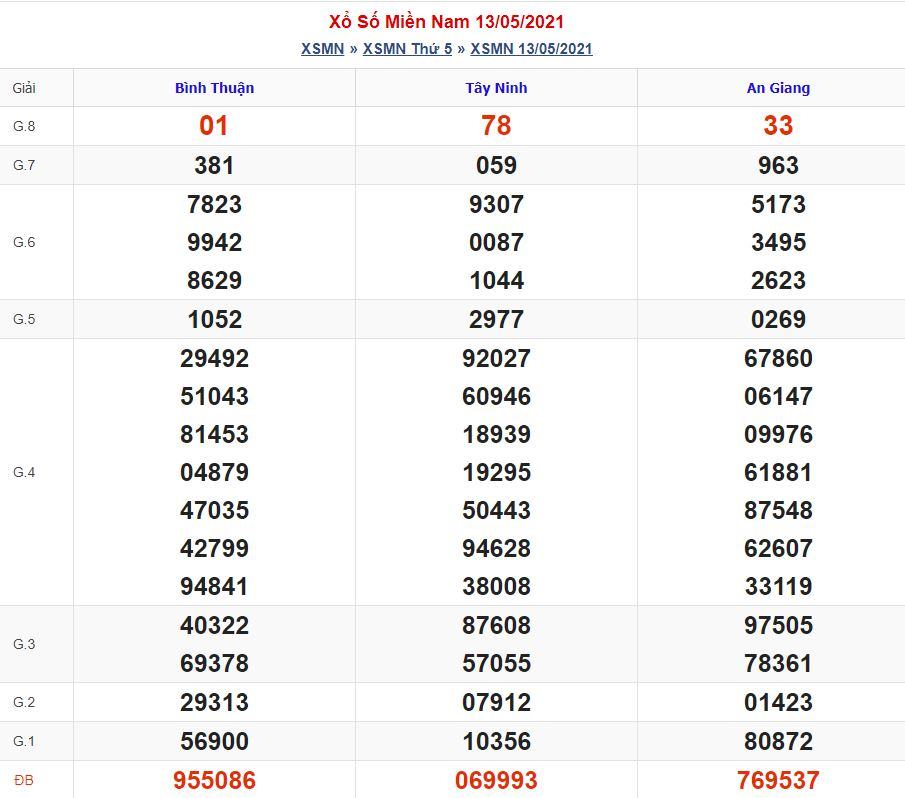Image resolution: width=905 pixels, height=798 pixels.
Task: Click the G.6 number 1044
Action: [x=496, y=280]
